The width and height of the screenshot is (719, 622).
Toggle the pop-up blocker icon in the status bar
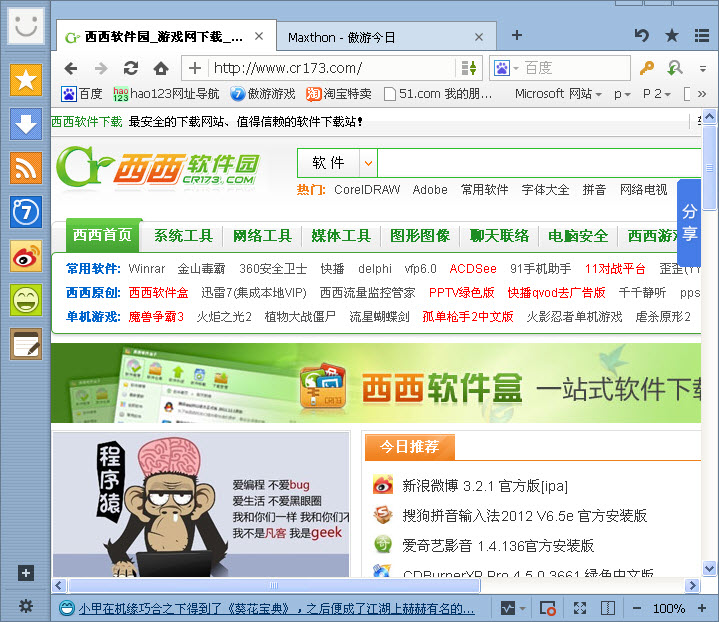click(548, 609)
